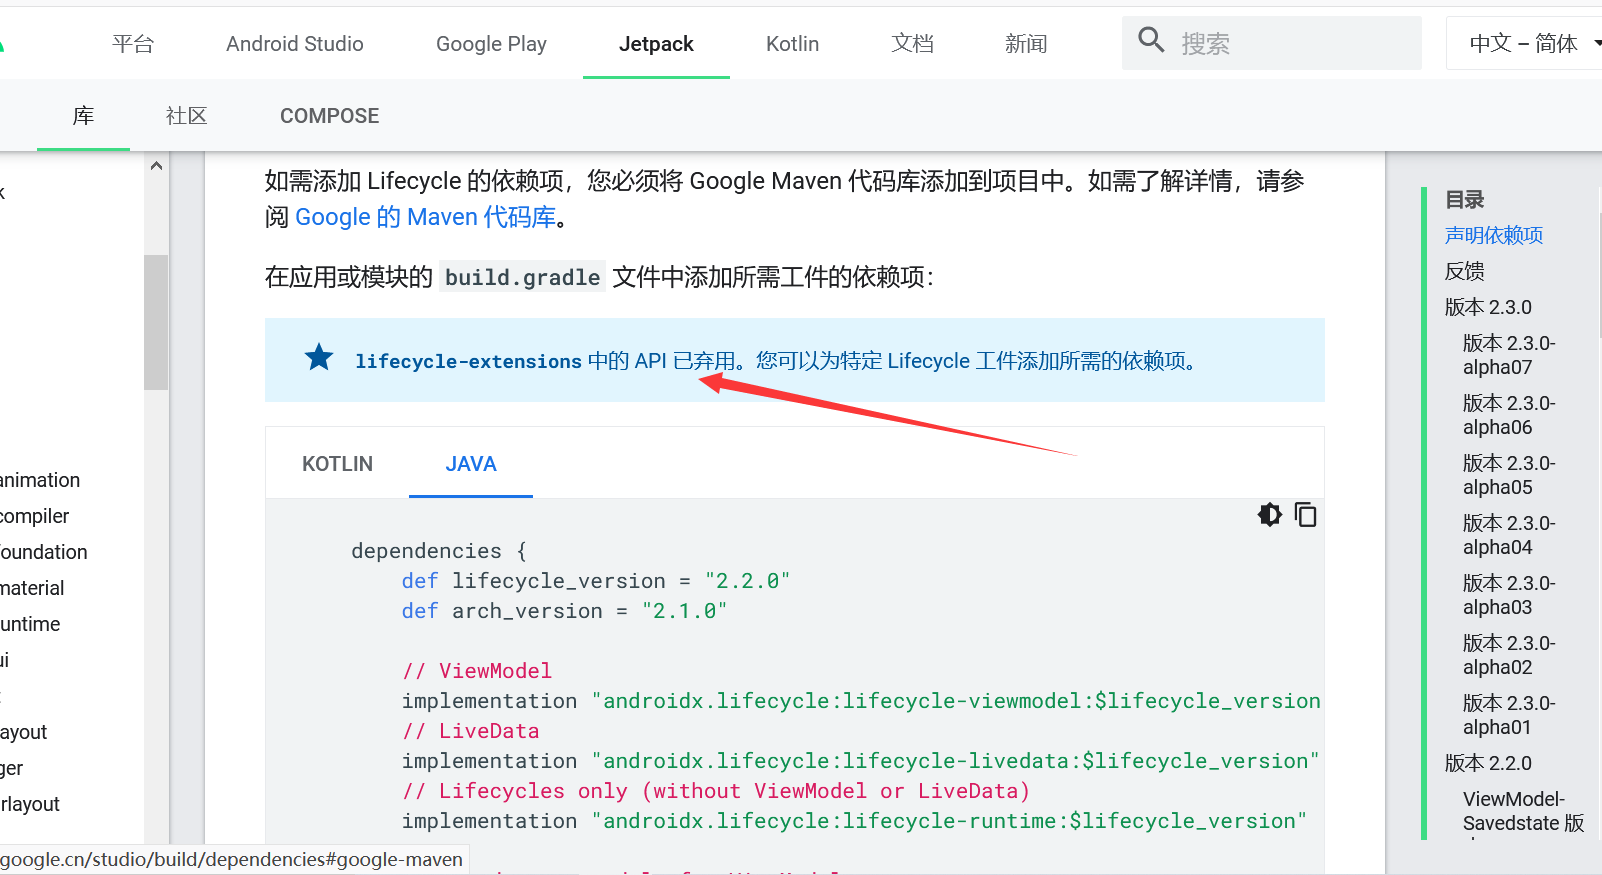The width and height of the screenshot is (1602, 875).
Task: Go to 版本 2.3.0-alpha07 entry
Action: click(x=1509, y=355)
